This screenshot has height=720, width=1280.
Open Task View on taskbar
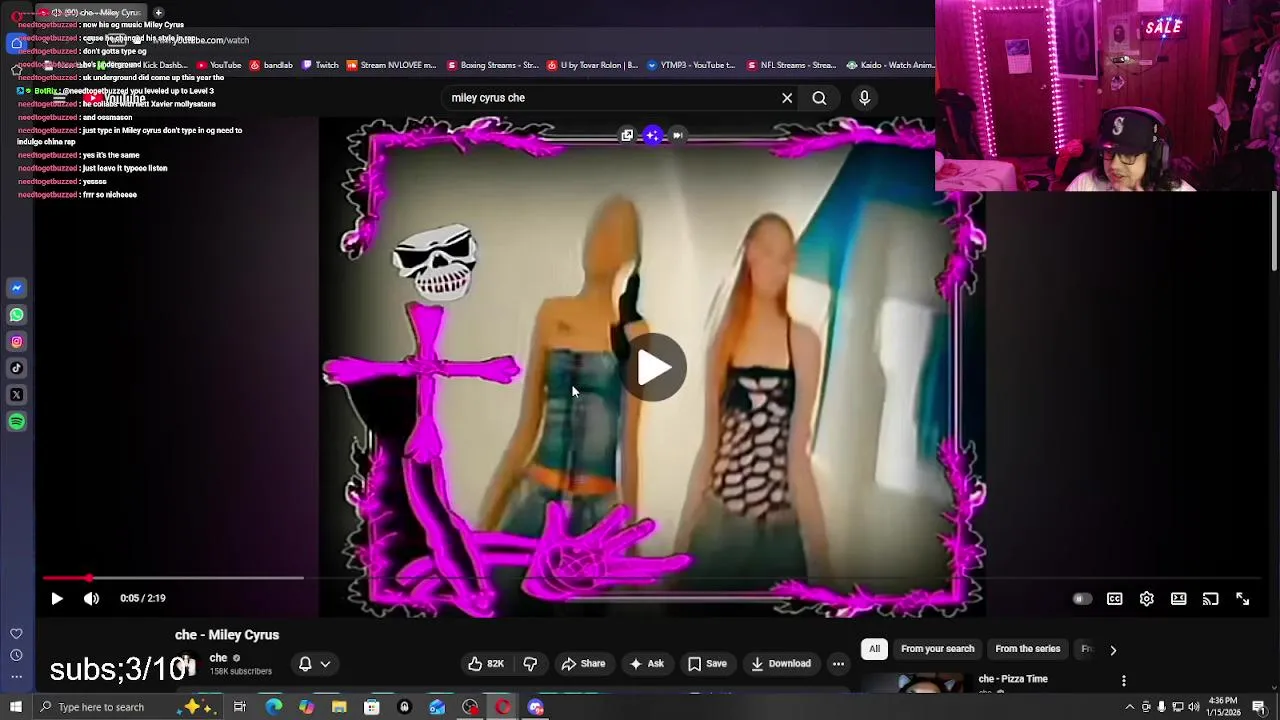tap(240, 707)
